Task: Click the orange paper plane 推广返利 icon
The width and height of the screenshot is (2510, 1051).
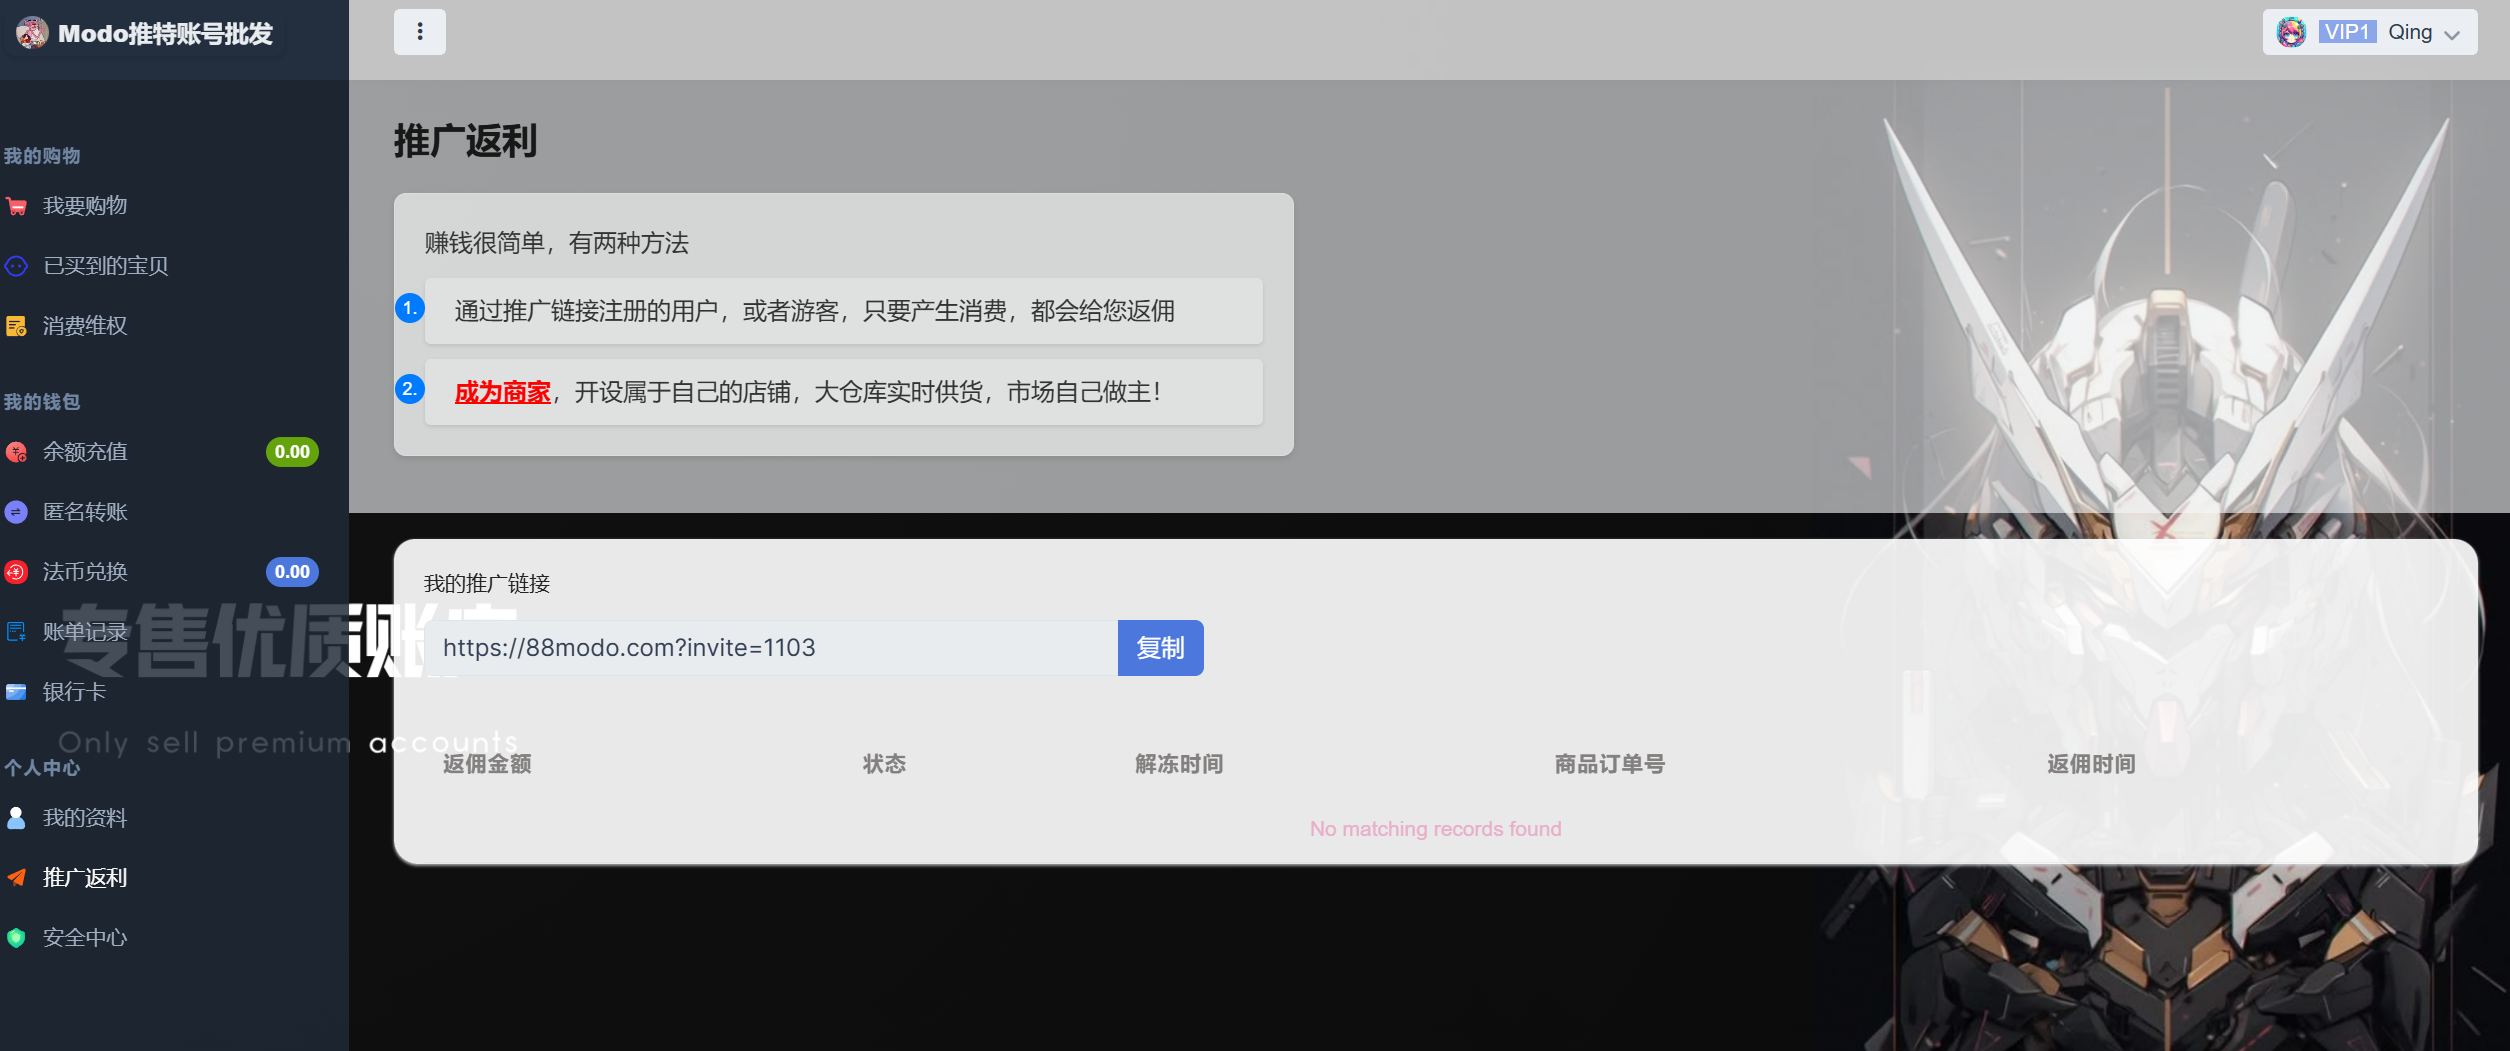Action: (x=16, y=878)
